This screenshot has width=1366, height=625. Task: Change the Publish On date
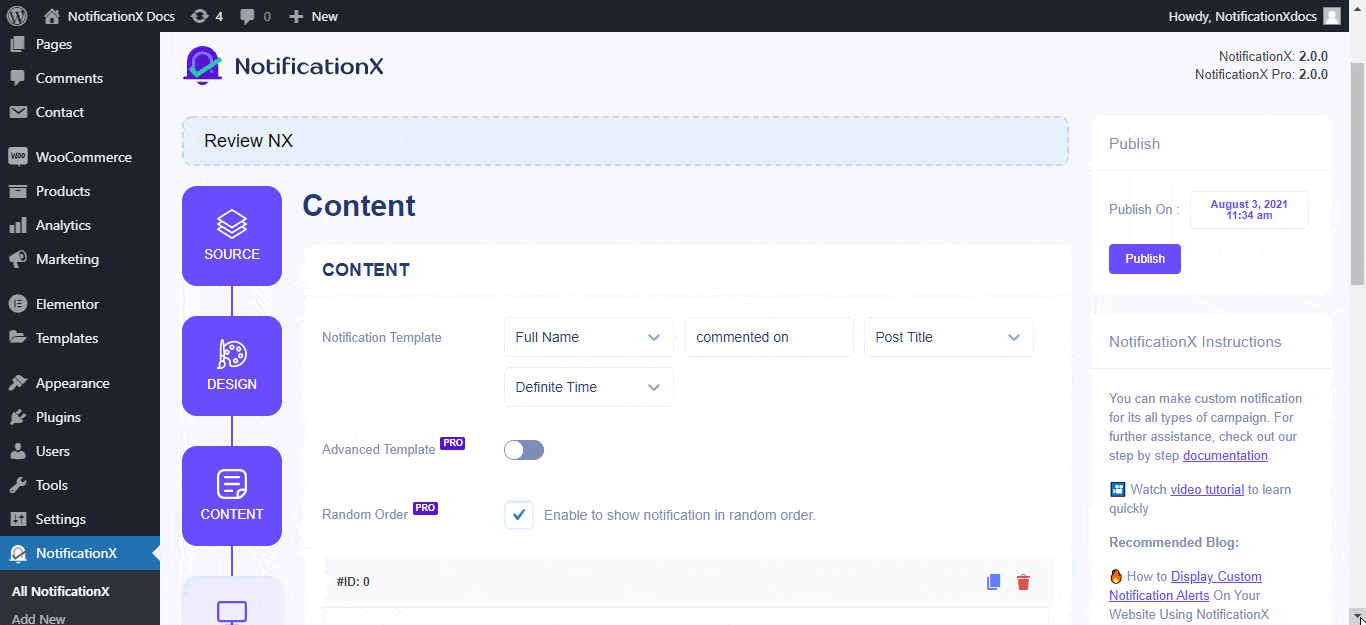click(x=1249, y=210)
